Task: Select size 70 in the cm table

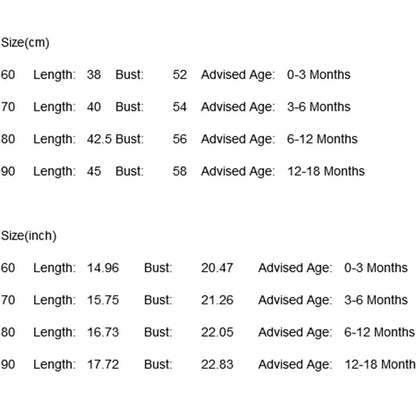Action: 8,107
